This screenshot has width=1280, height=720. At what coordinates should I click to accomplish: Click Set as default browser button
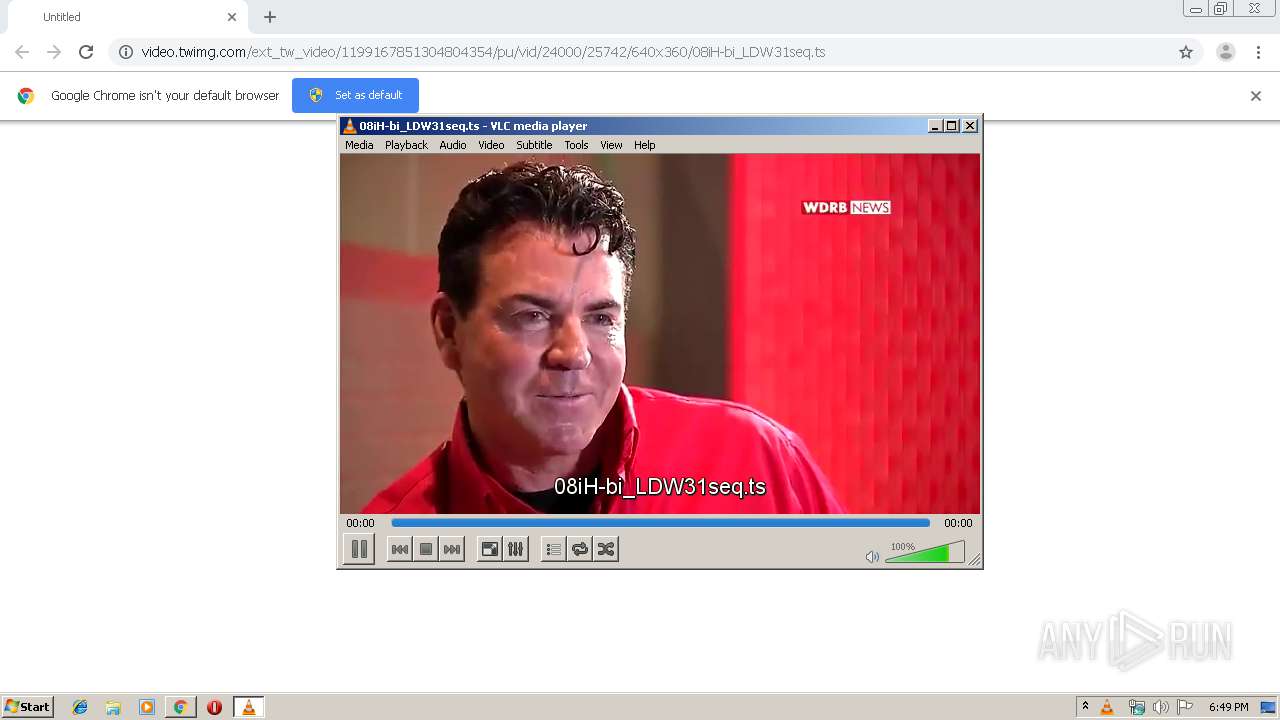(355, 95)
